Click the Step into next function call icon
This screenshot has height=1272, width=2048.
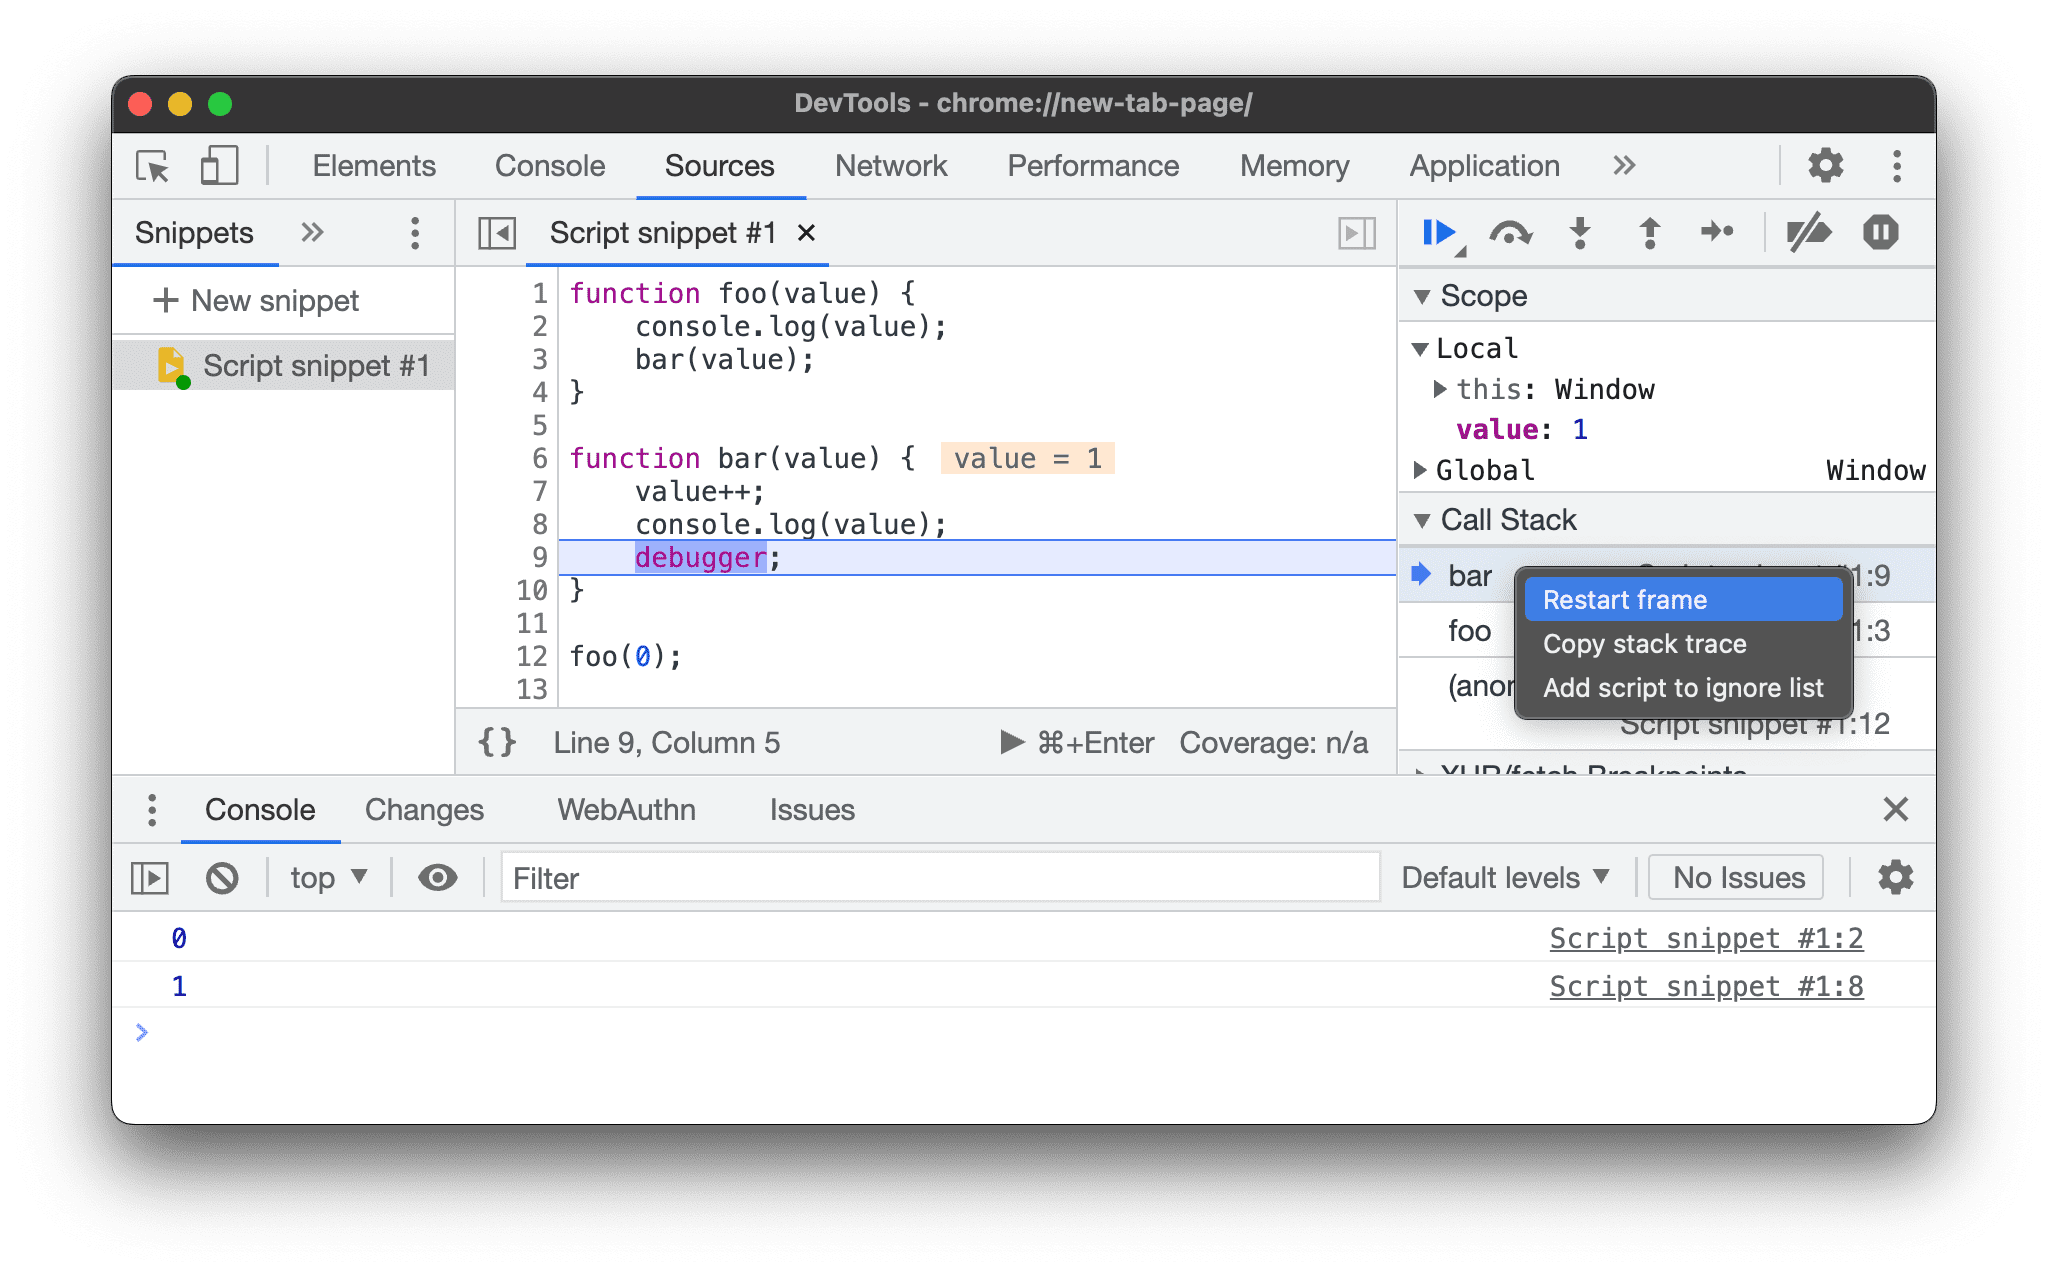[x=1581, y=233]
